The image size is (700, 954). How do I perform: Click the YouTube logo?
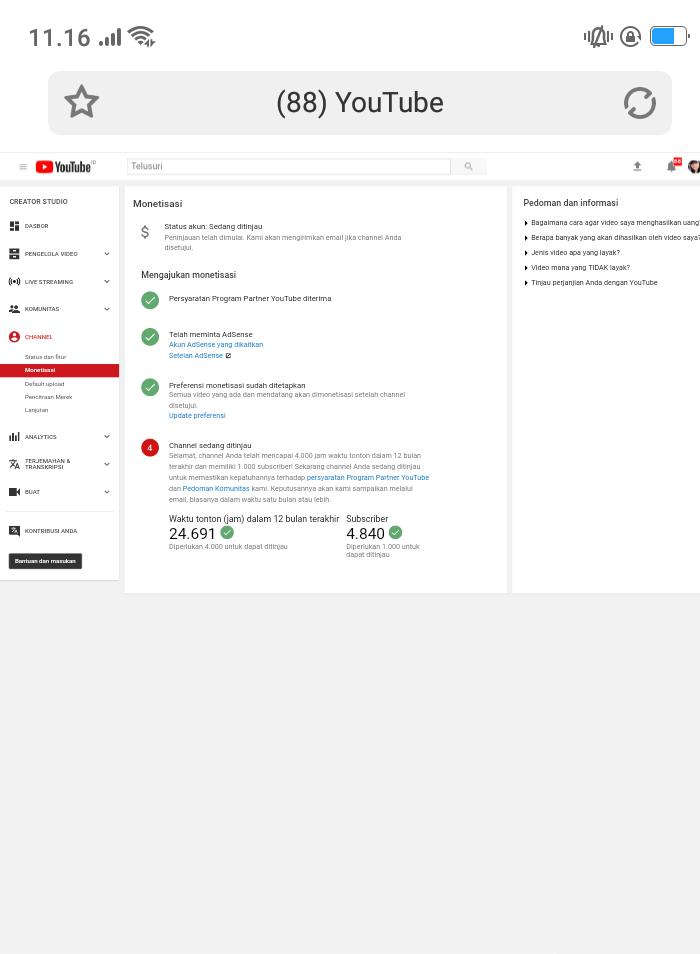pyautogui.click(x=65, y=167)
